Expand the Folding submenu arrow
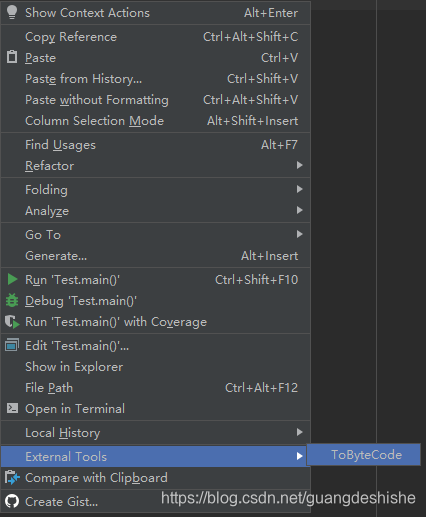Image resolution: width=426 pixels, height=517 pixels. click(299, 189)
